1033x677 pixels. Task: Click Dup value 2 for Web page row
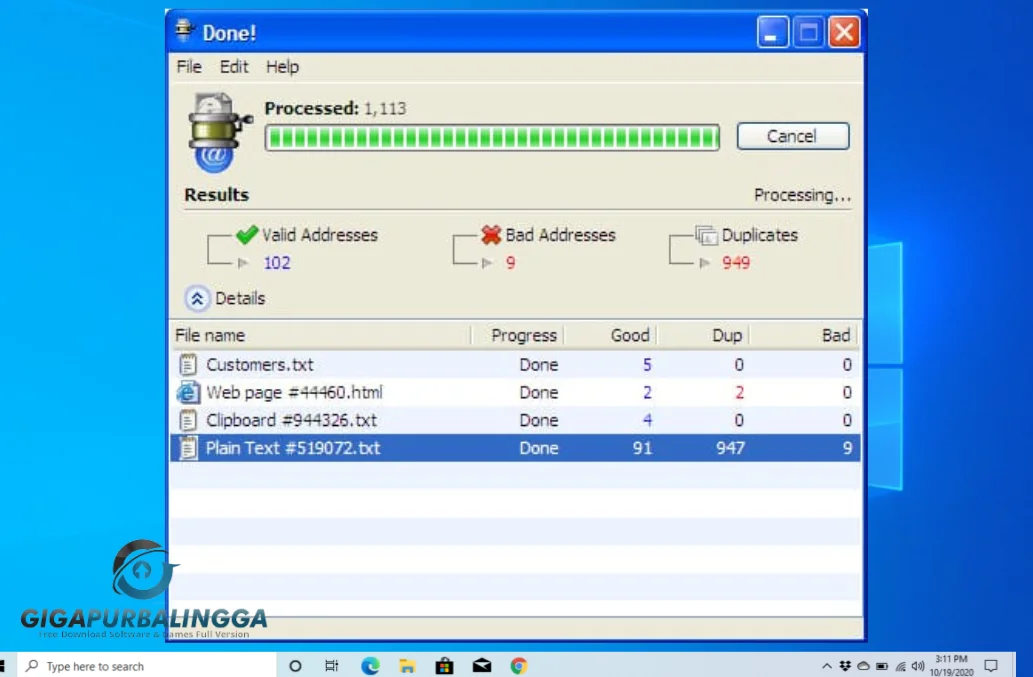point(739,393)
